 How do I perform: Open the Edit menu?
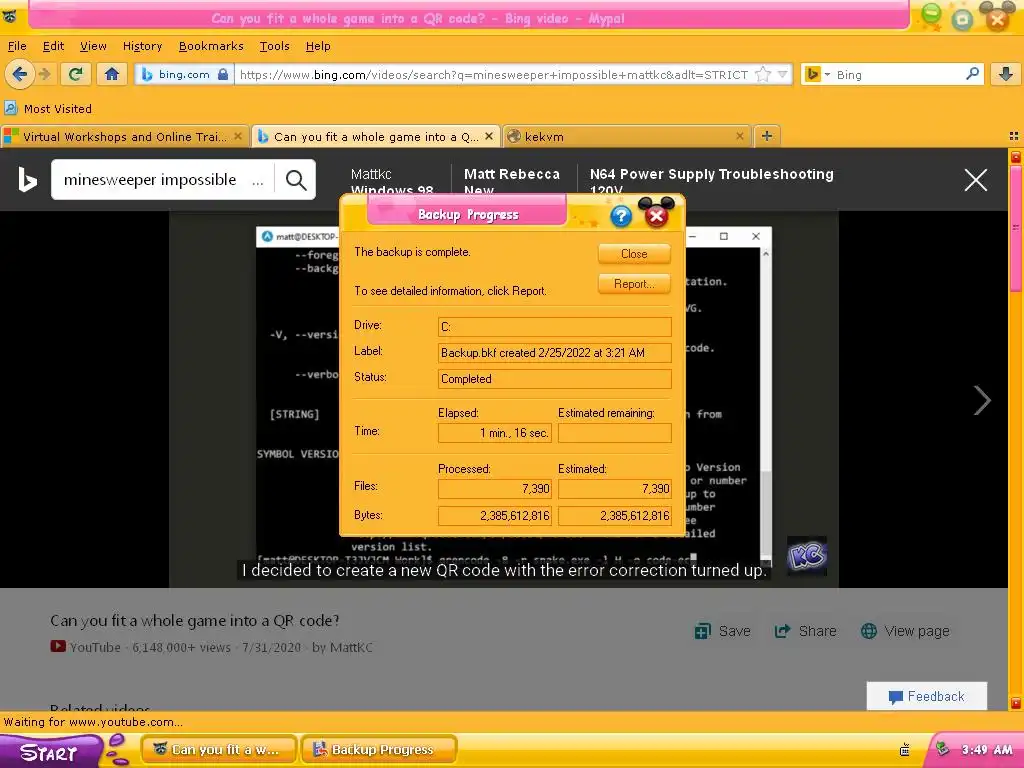pos(53,46)
